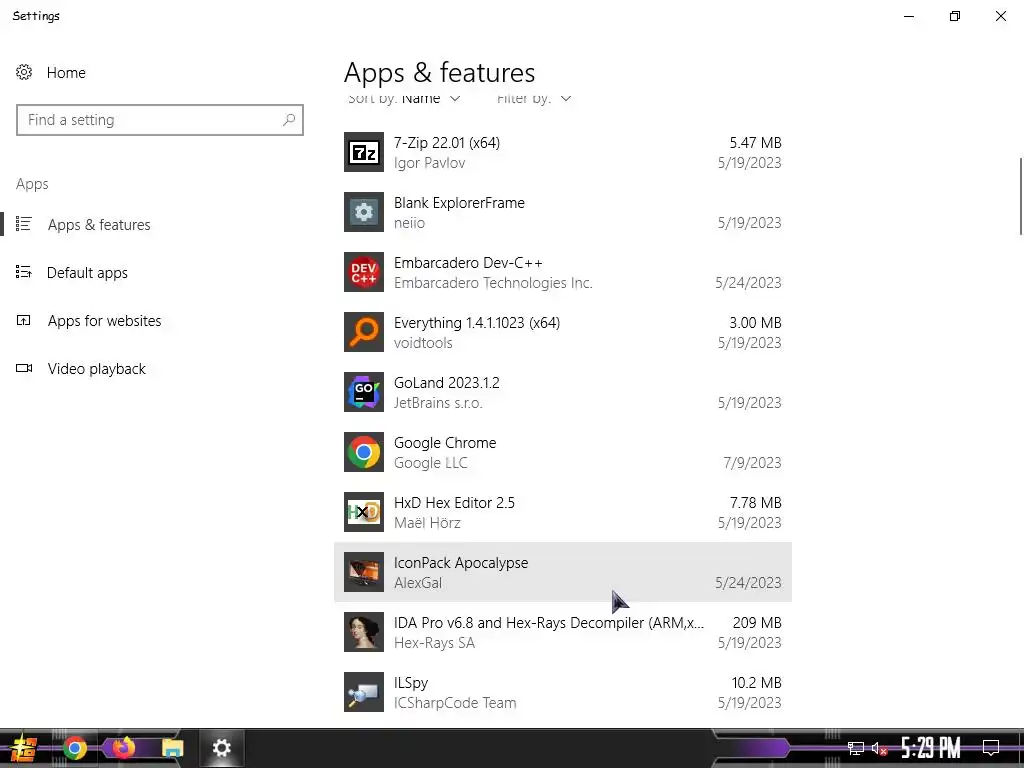The width and height of the screenshot is (1024, 768).
Task: Launch Firefox from the taskbar
Action: [123, 748]
